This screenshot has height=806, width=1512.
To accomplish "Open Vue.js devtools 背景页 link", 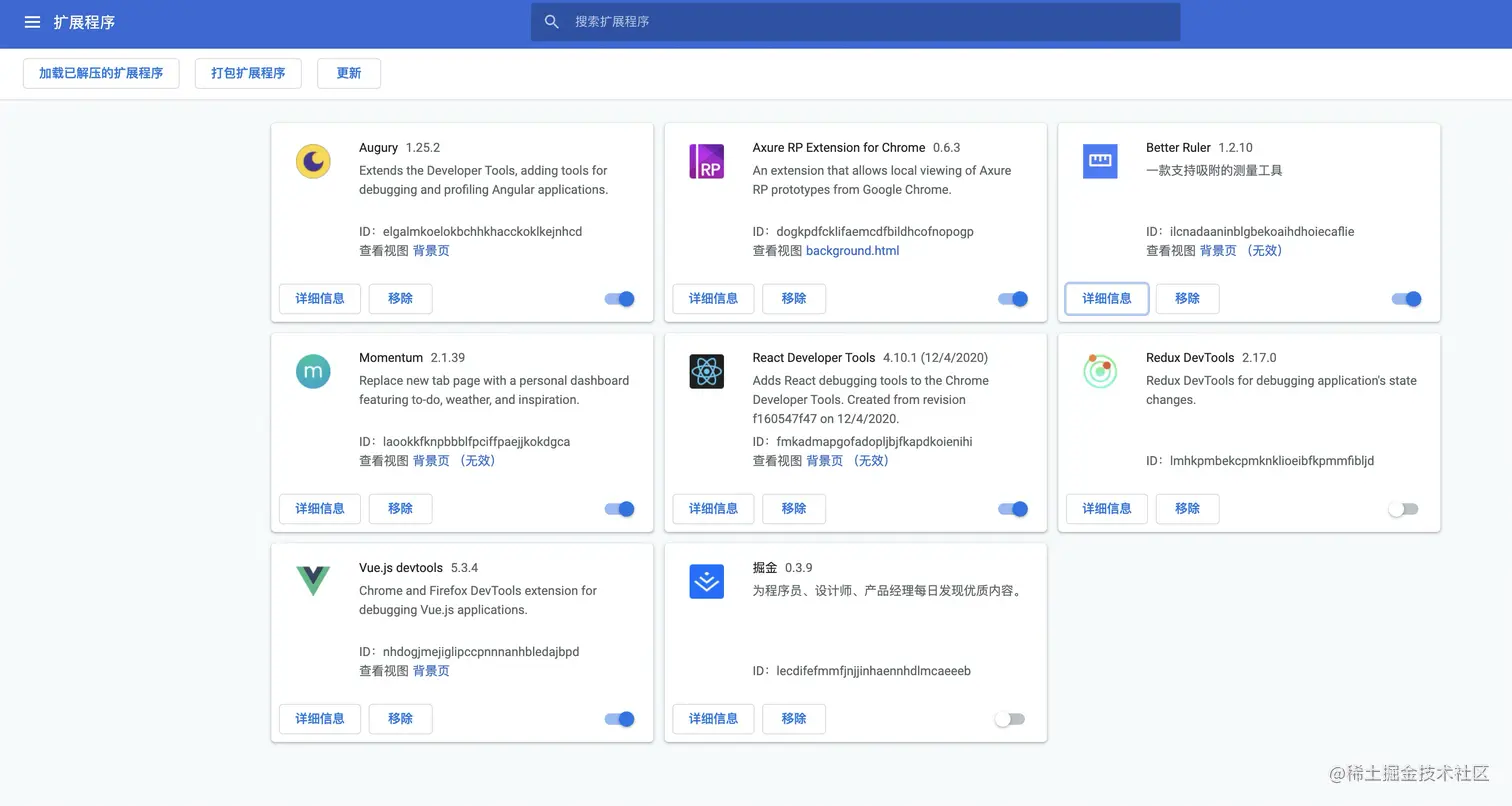I will coord(431,671).
